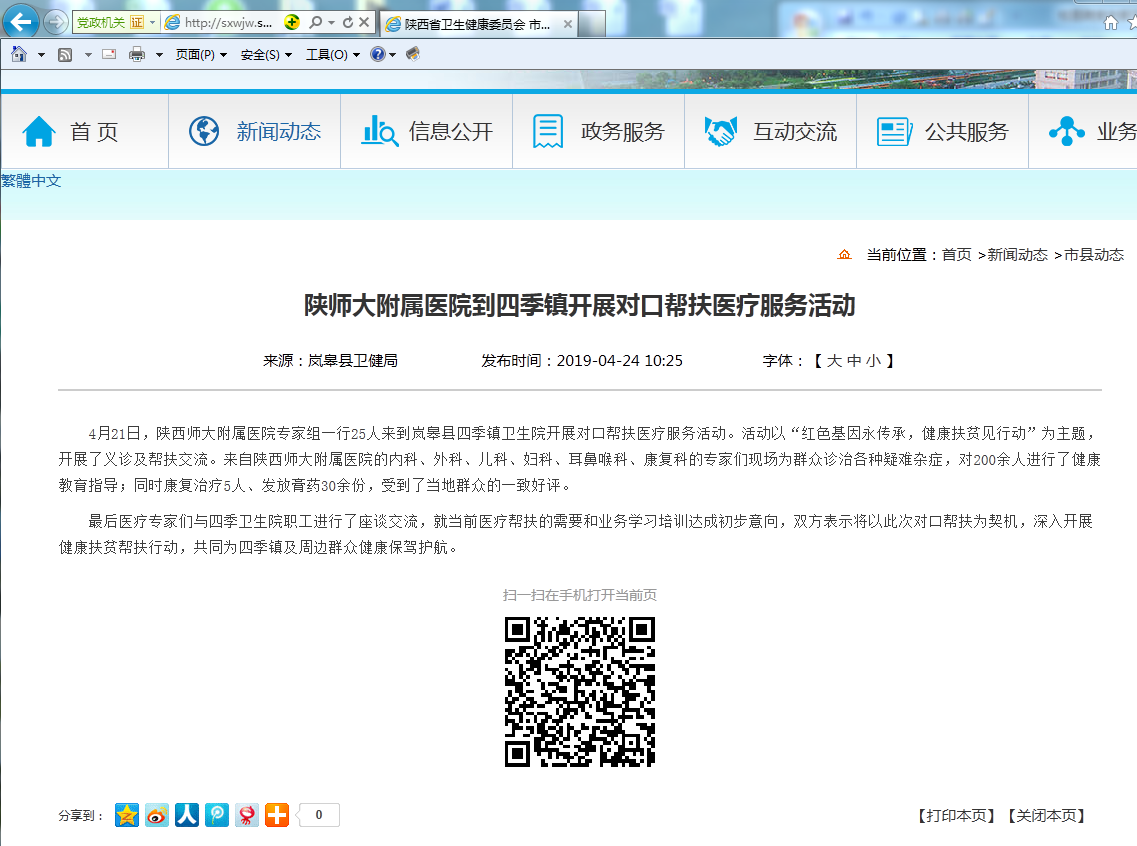Open the 公共服务 navigation item
This screenshot has width=1137, height=846.
967,132
